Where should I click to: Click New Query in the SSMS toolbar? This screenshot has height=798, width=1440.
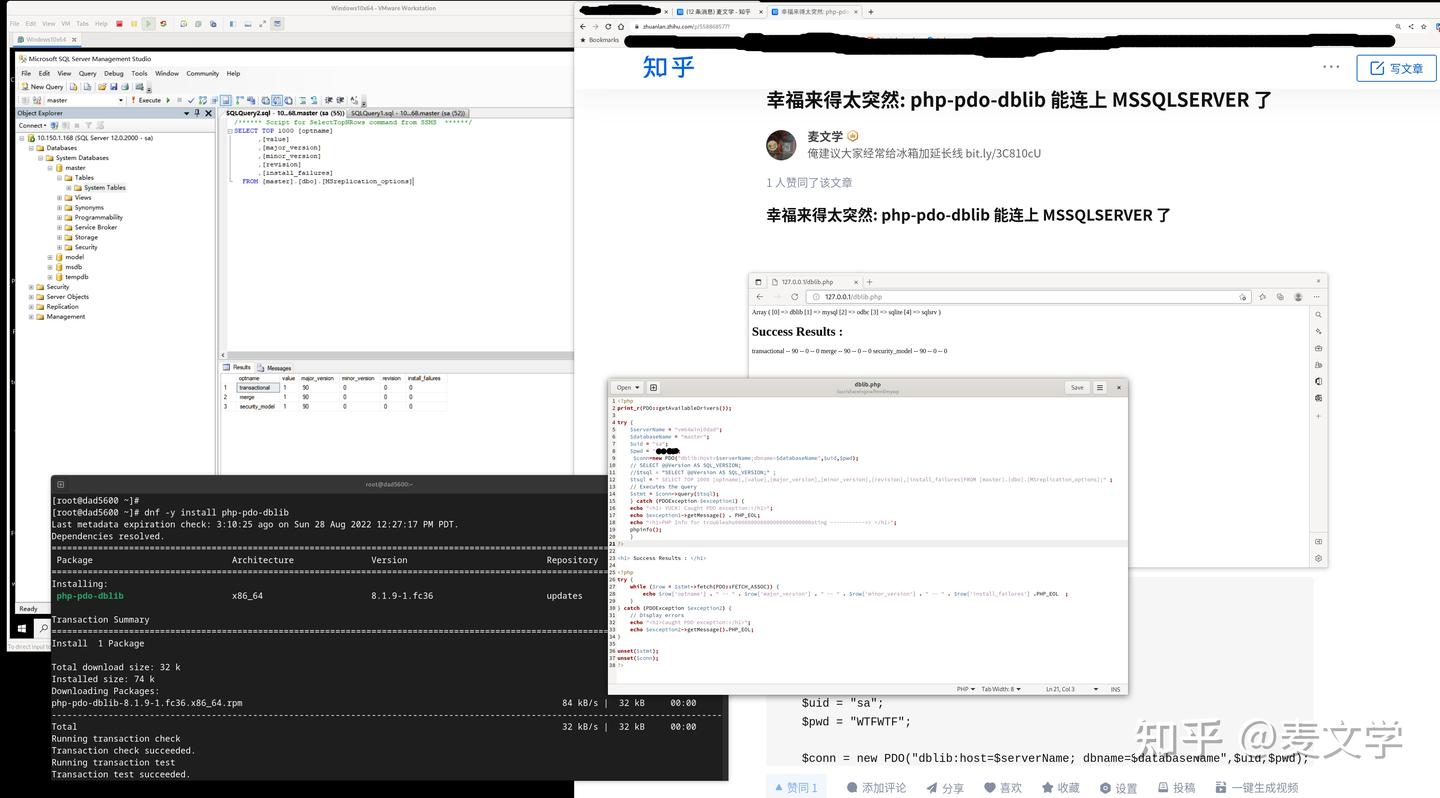(x=42, y=87)
